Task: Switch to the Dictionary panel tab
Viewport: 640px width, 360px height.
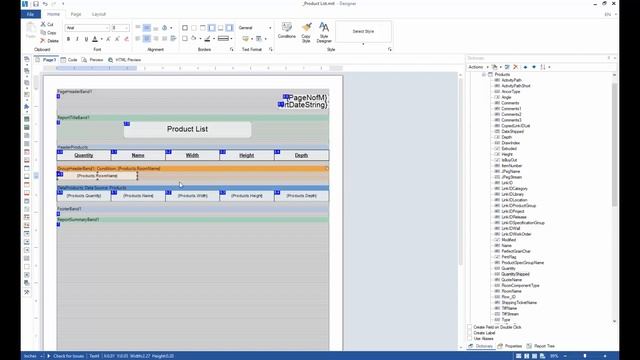Action: point(481,346)
